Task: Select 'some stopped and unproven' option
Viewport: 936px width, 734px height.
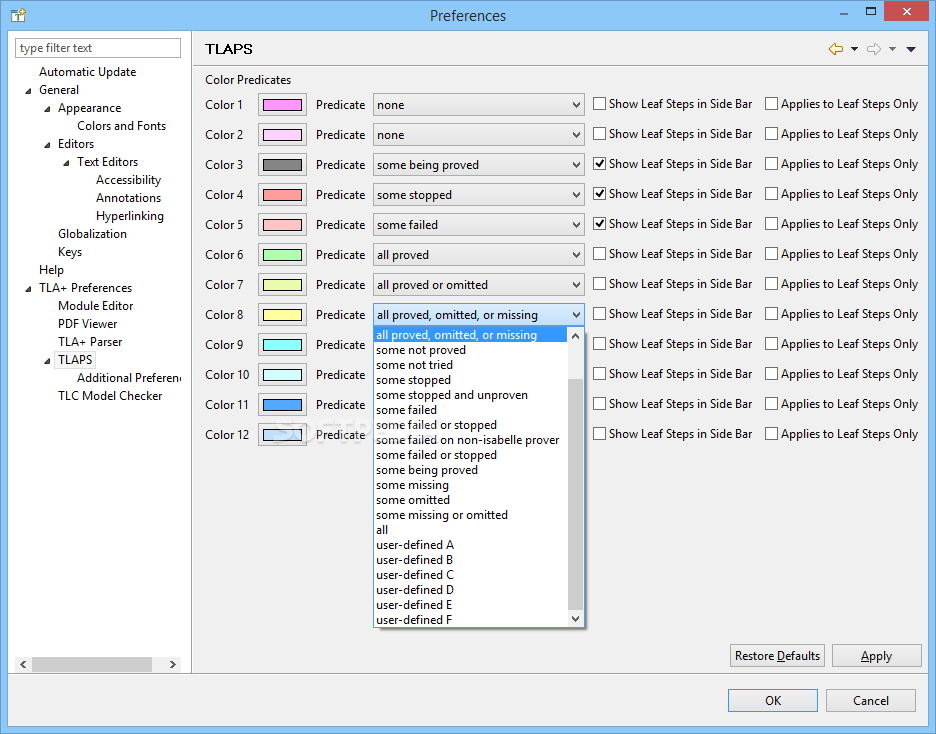Action: click(x=470, y=395)
